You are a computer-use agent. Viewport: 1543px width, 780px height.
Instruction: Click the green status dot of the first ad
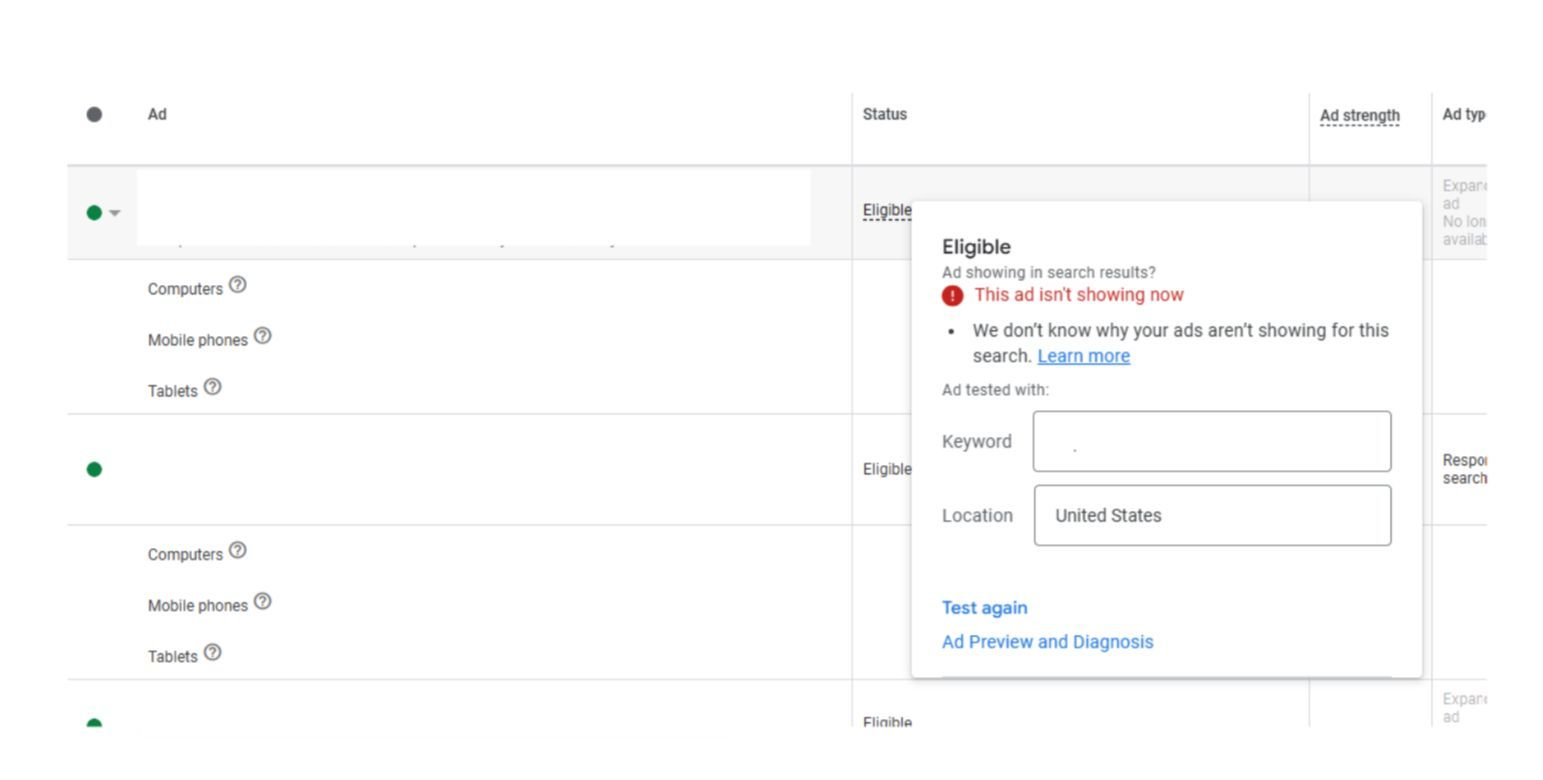(94, 213)
